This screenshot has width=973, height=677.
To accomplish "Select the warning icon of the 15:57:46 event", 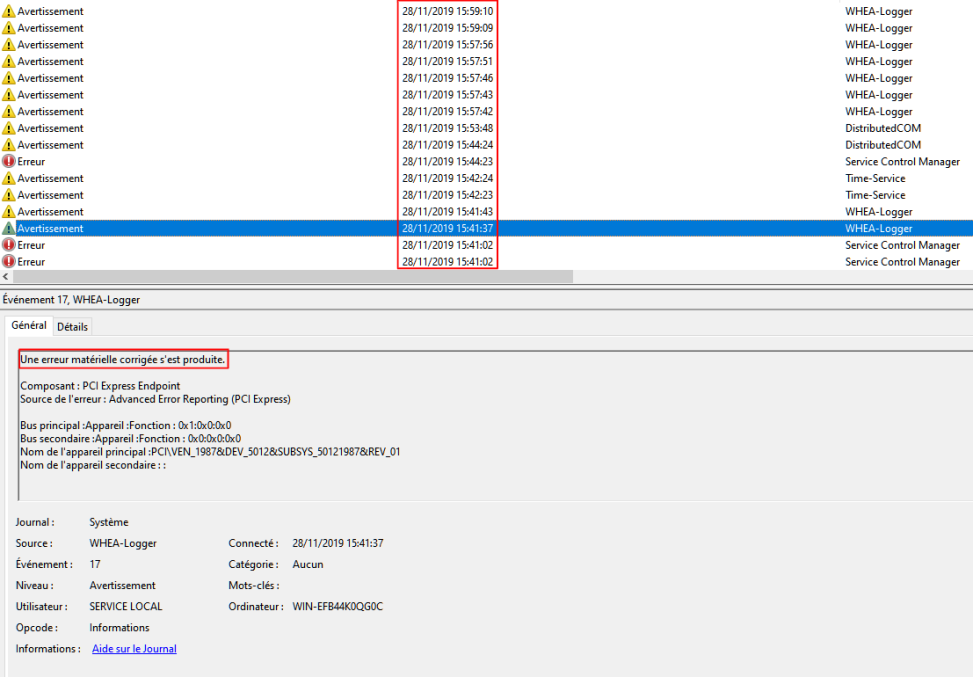I will [9, 78].
